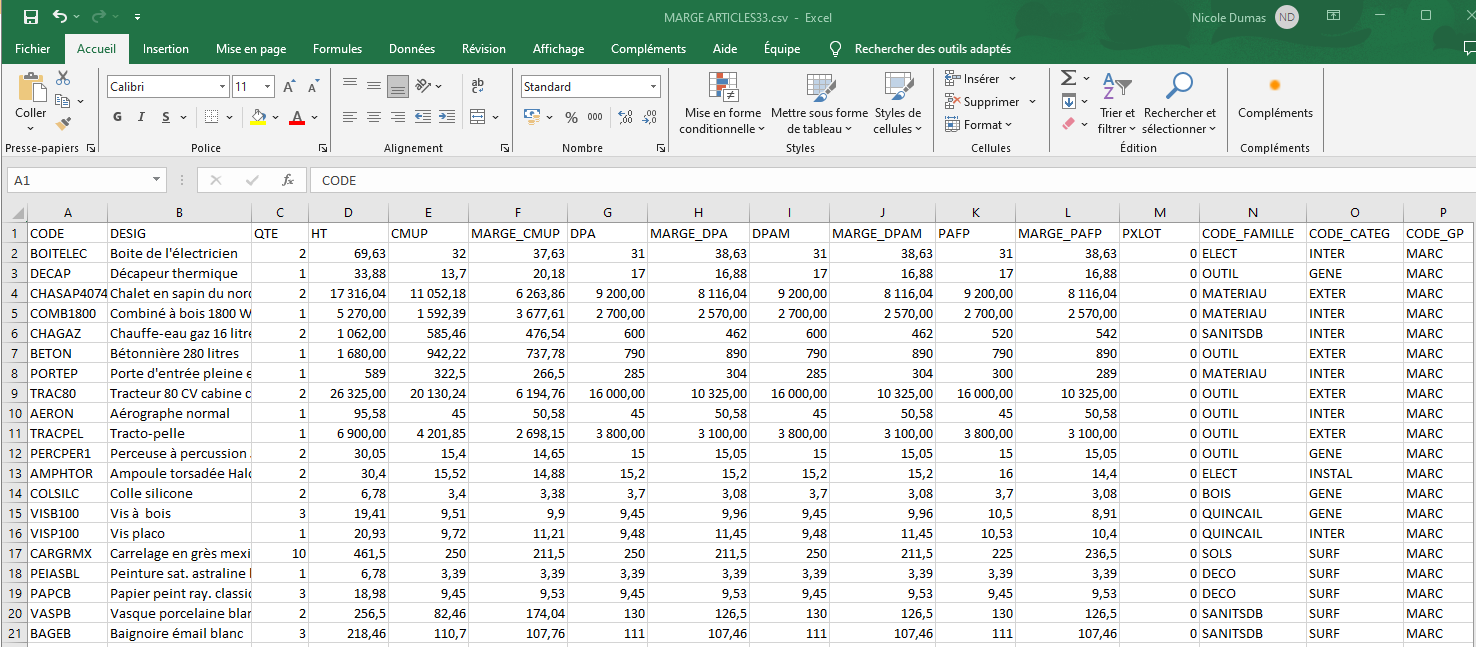The height and width of the screenshot is (647, 1476).
Task: Click the increase indent icon
Action: [x=445, y=117]
